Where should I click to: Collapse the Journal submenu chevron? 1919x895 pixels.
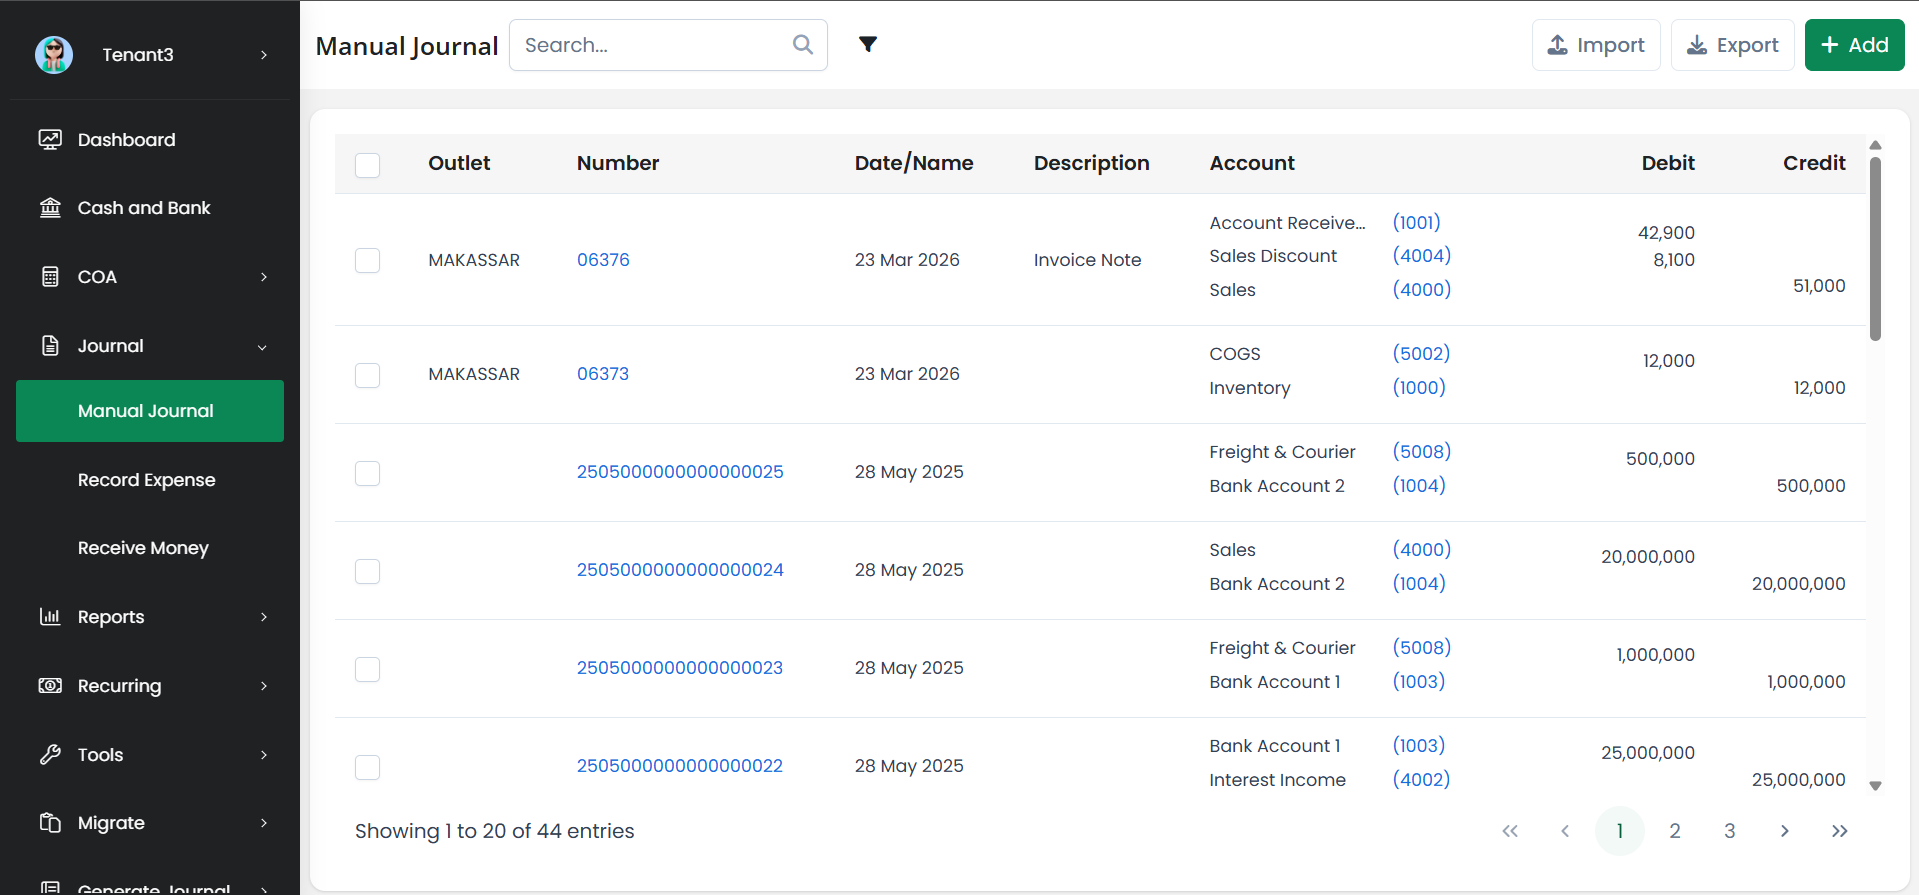[263, 347]
